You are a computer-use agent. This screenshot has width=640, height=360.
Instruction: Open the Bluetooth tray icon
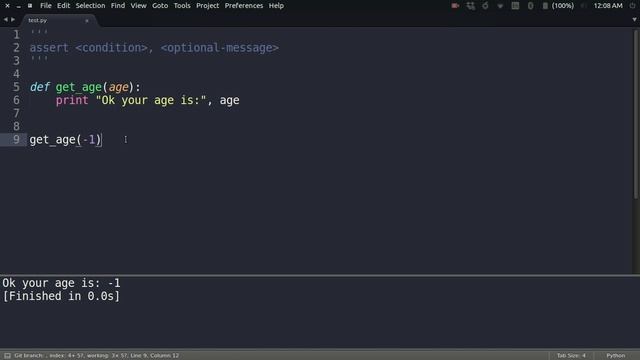pyautogui.click(x=530, y=6)
